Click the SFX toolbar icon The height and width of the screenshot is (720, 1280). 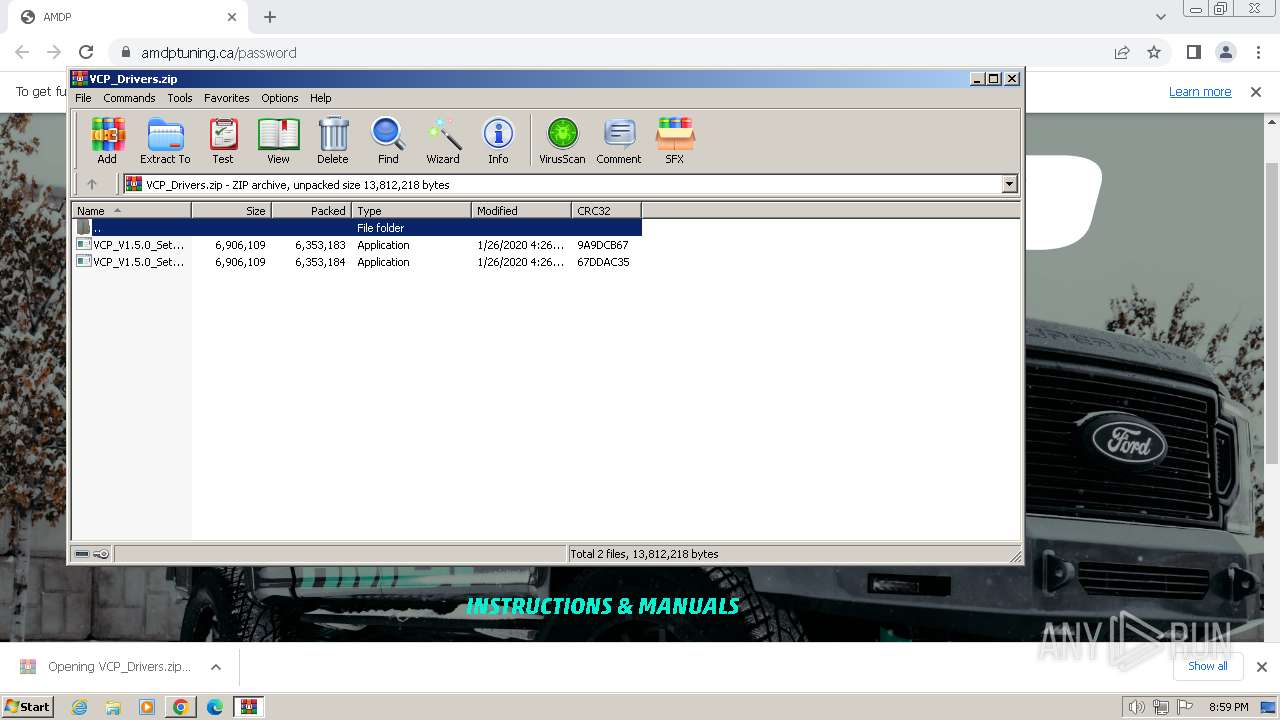tap(675, 140)
